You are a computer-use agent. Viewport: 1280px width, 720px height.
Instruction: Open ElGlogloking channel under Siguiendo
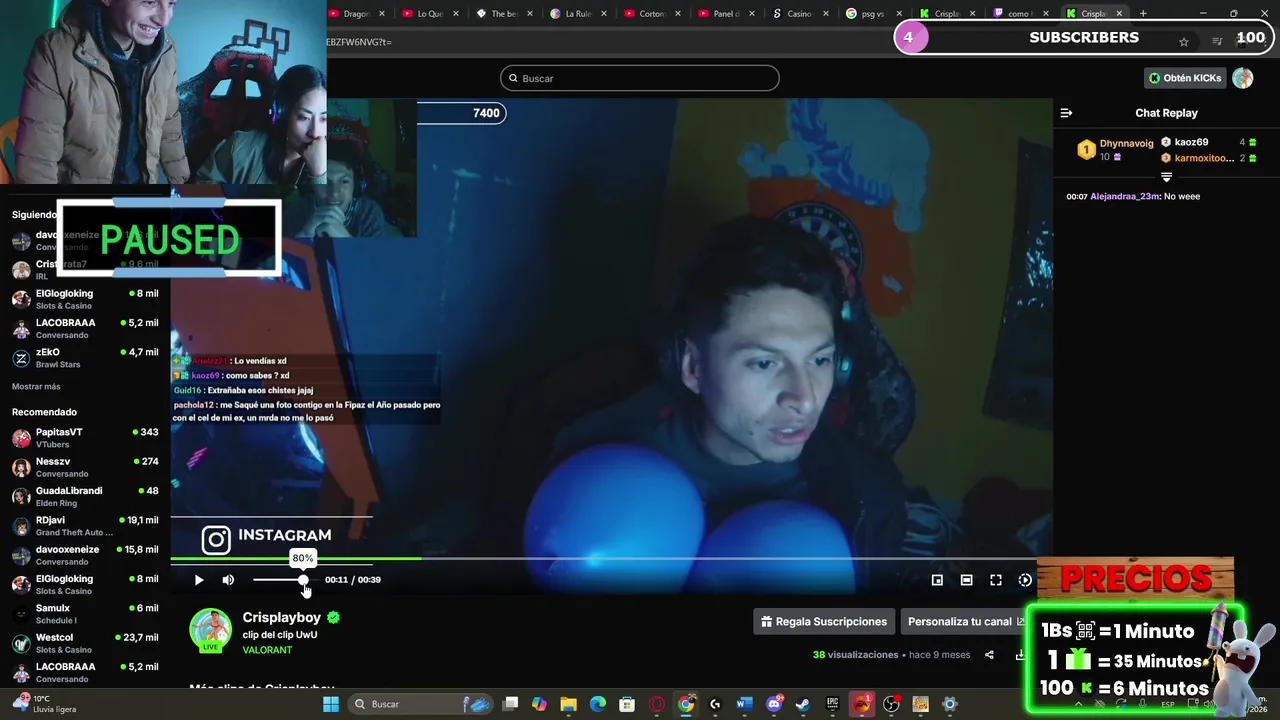(85, 299)
